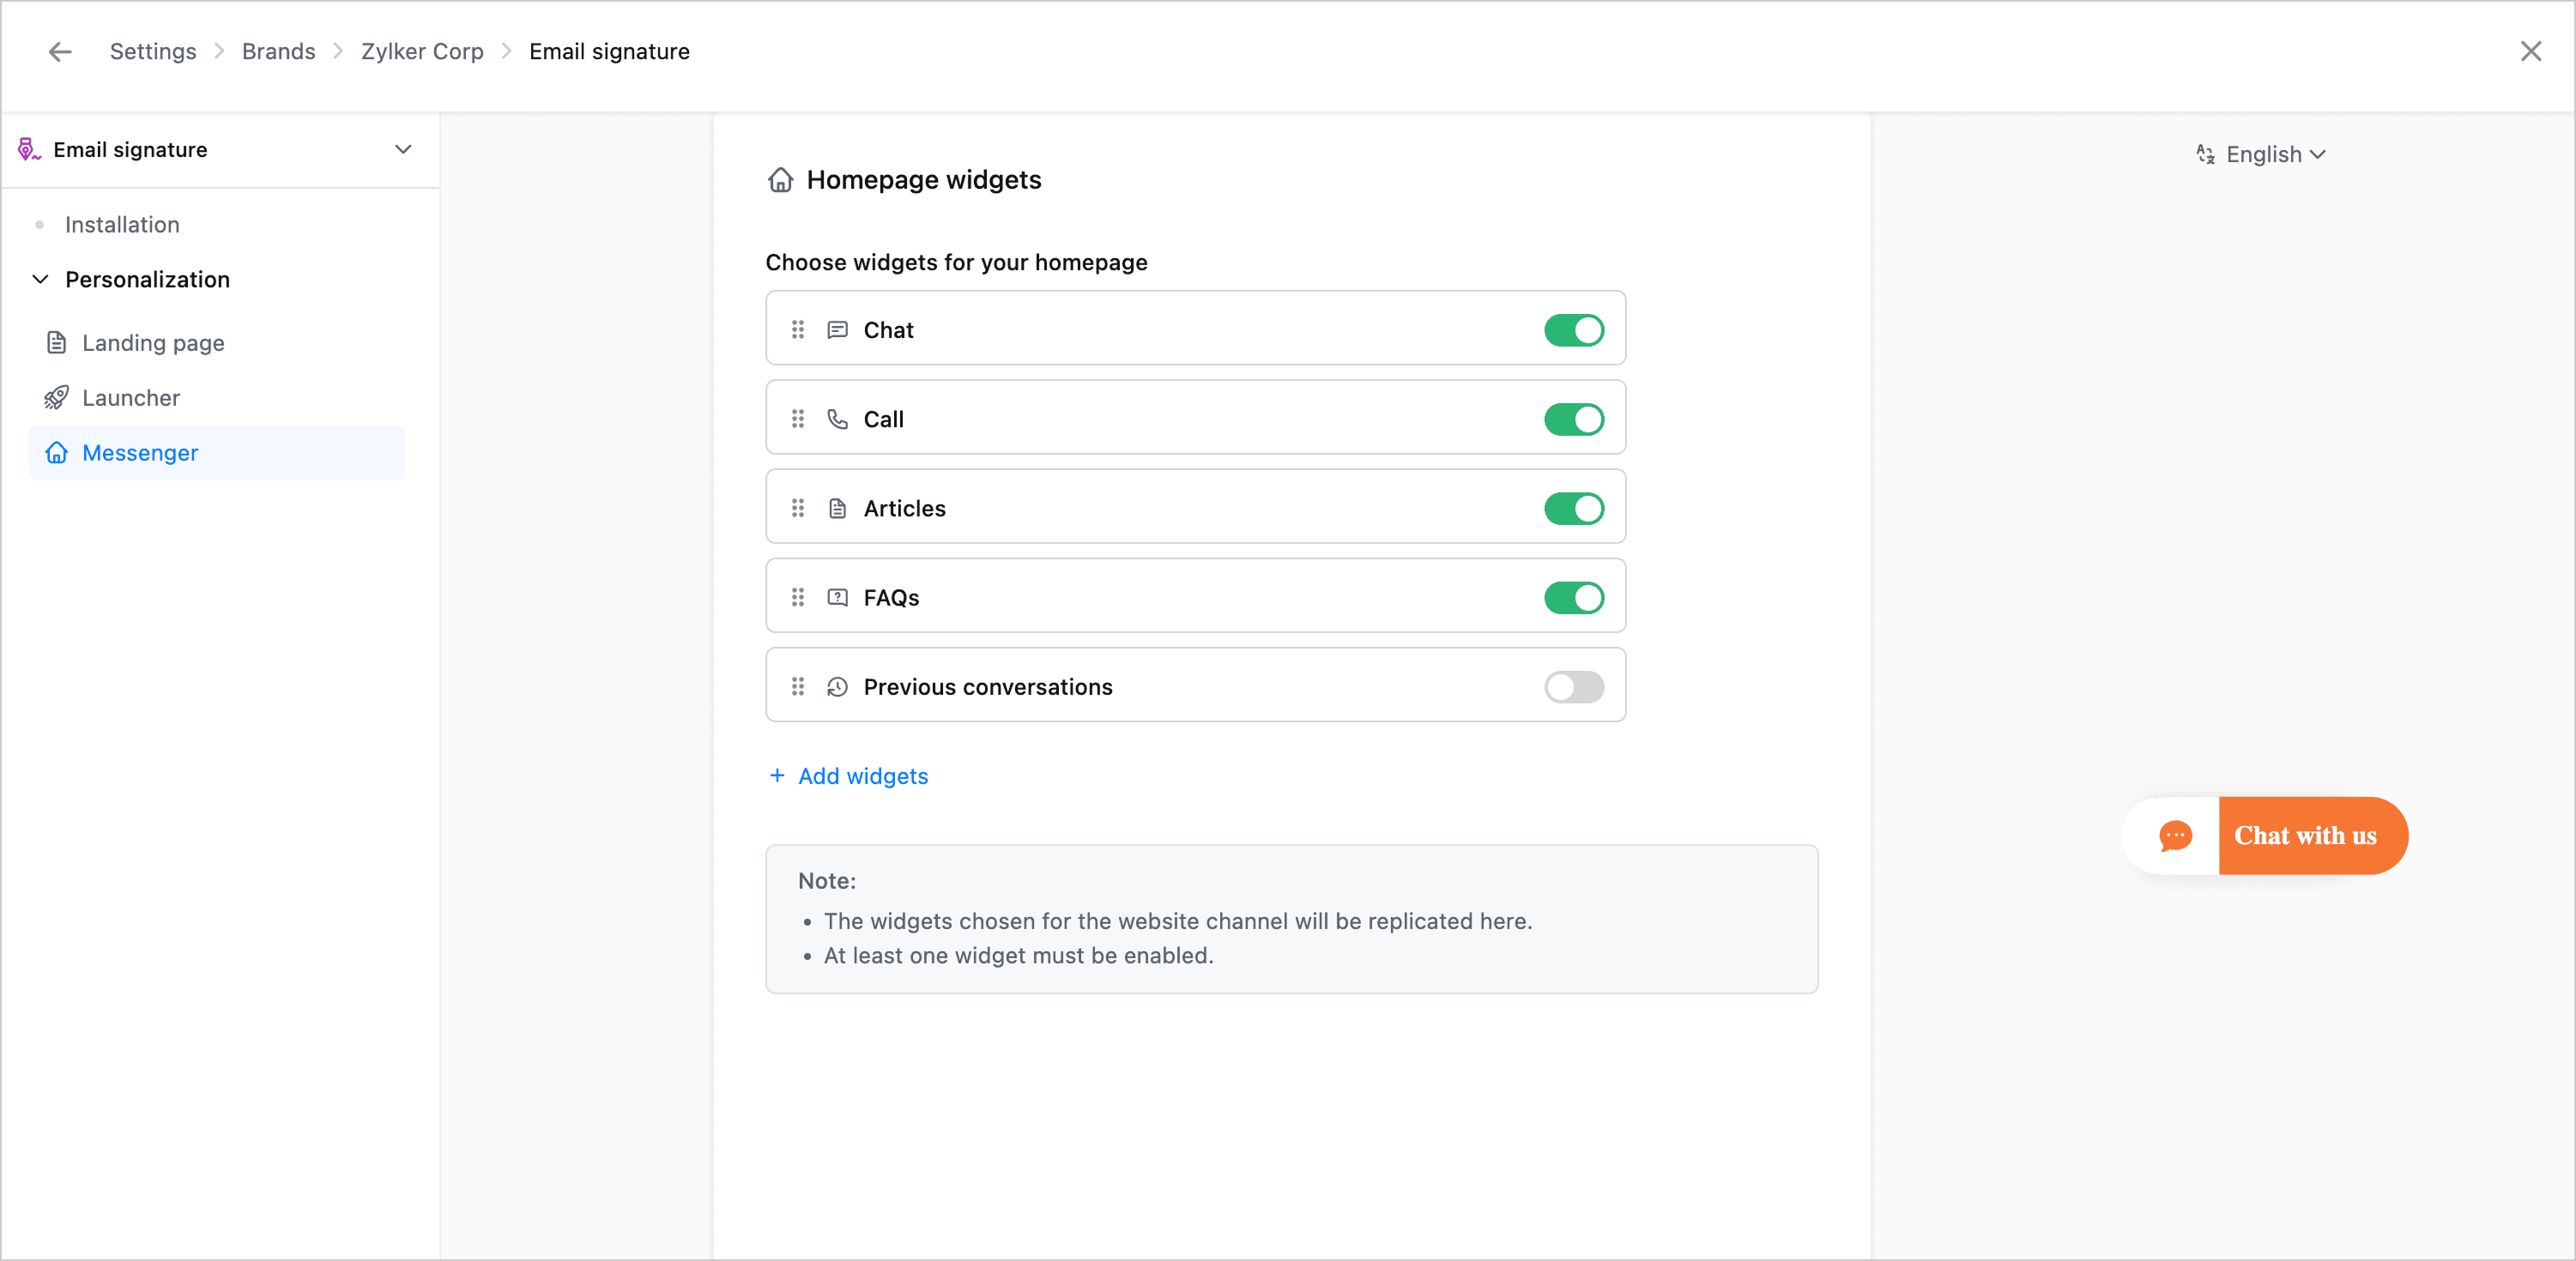Click the Previous conversations drag handle
Screen dimensions: 2576x1261
point(797,687)
